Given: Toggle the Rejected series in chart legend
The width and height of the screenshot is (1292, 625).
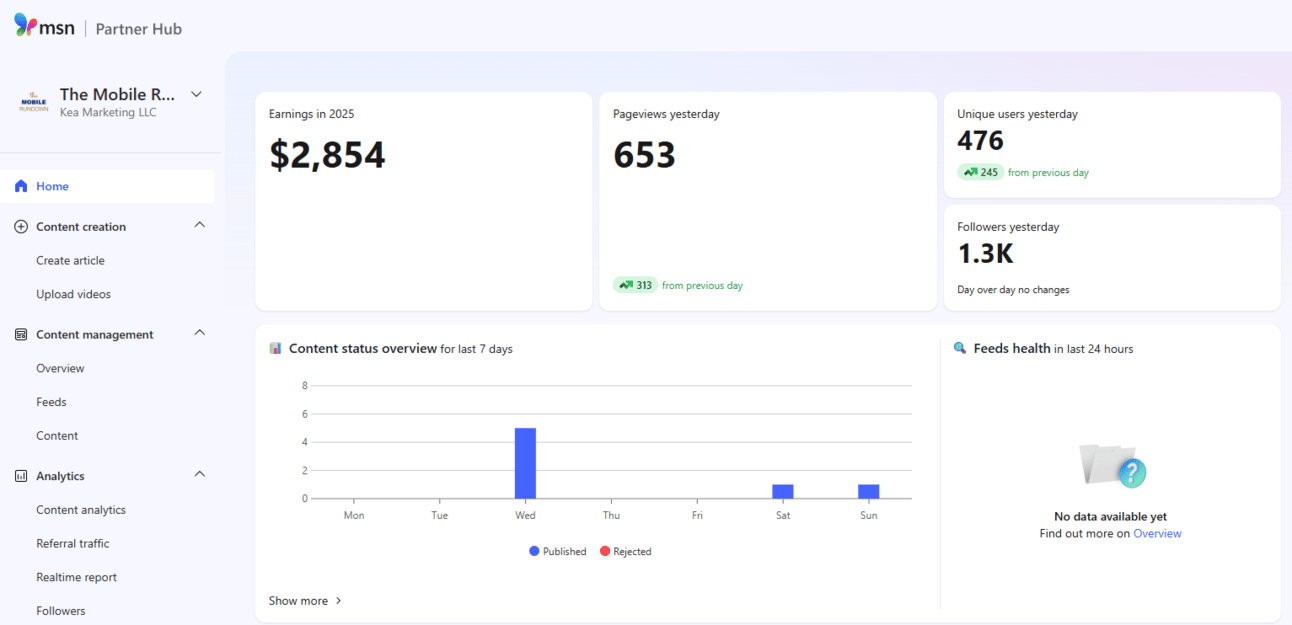Looking at the screenshot, I should (625, 551).
